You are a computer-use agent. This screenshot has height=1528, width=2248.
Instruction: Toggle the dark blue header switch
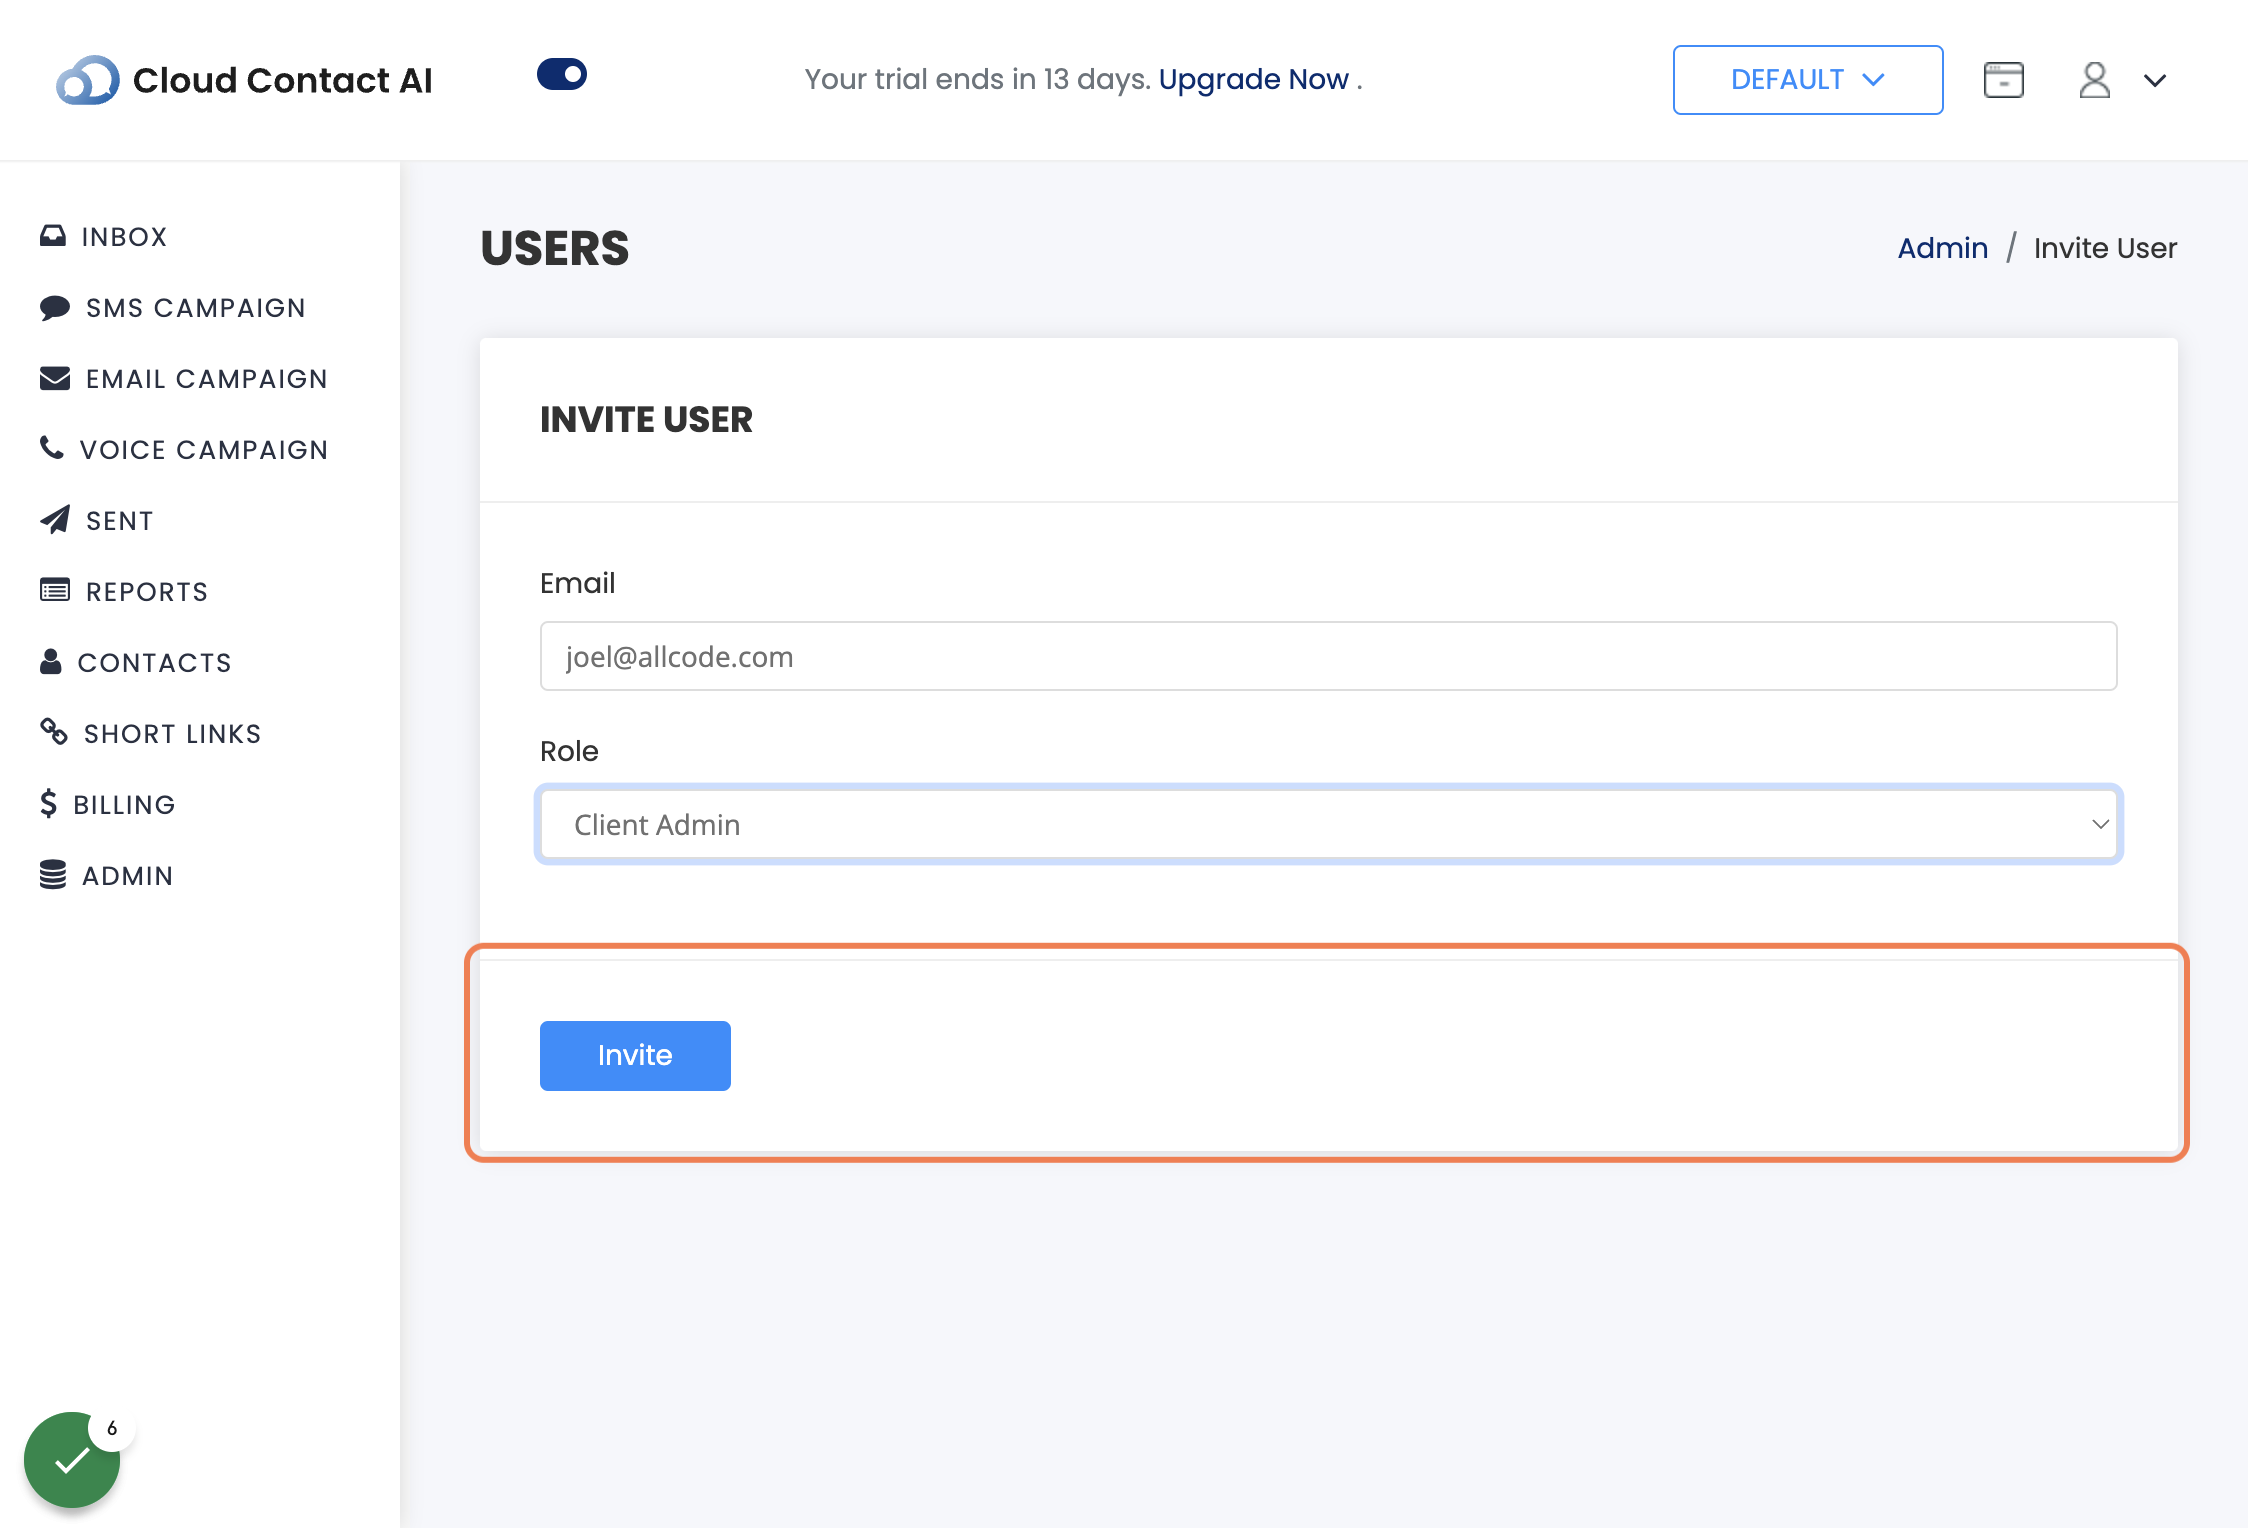(x=562, y=74)
